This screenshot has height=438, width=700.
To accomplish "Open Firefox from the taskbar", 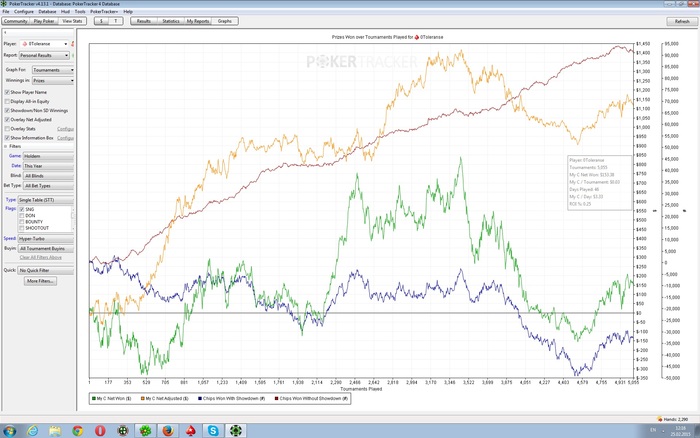I will click(169, 430).
